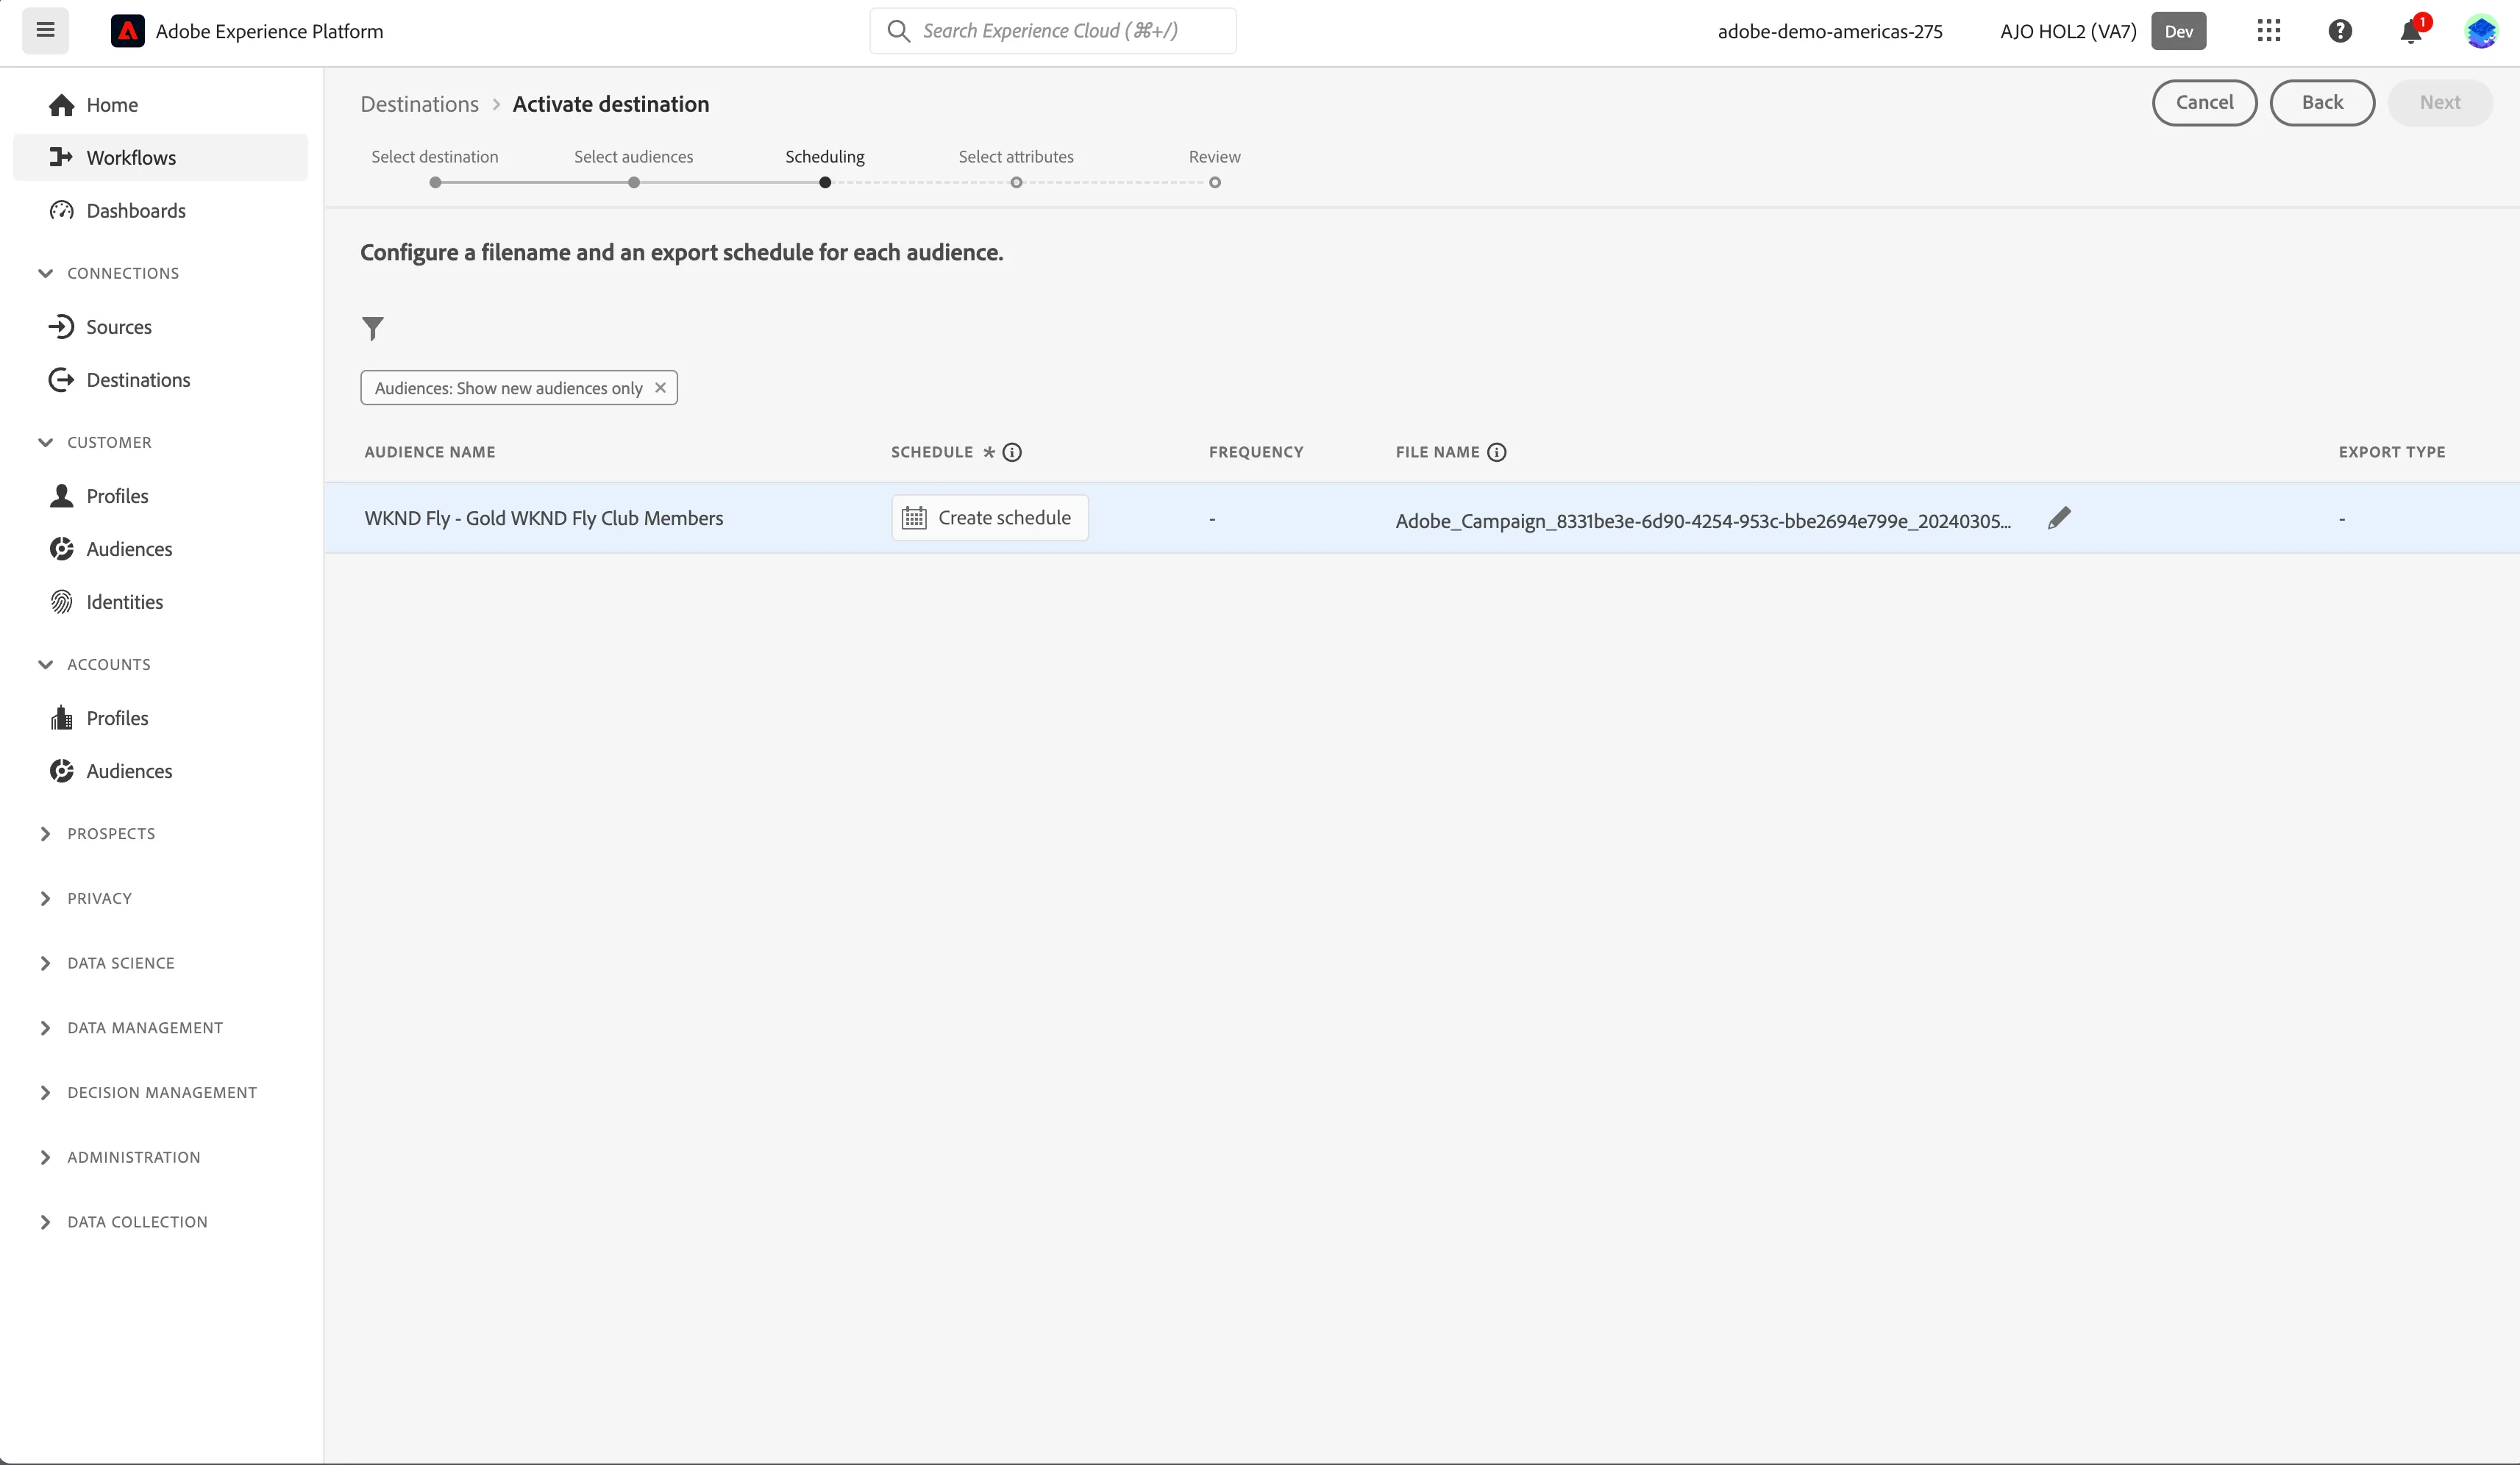Viewport: 2520px width, 1465px height.
Task: Open the apps grid switcher
Action: 2269,31
